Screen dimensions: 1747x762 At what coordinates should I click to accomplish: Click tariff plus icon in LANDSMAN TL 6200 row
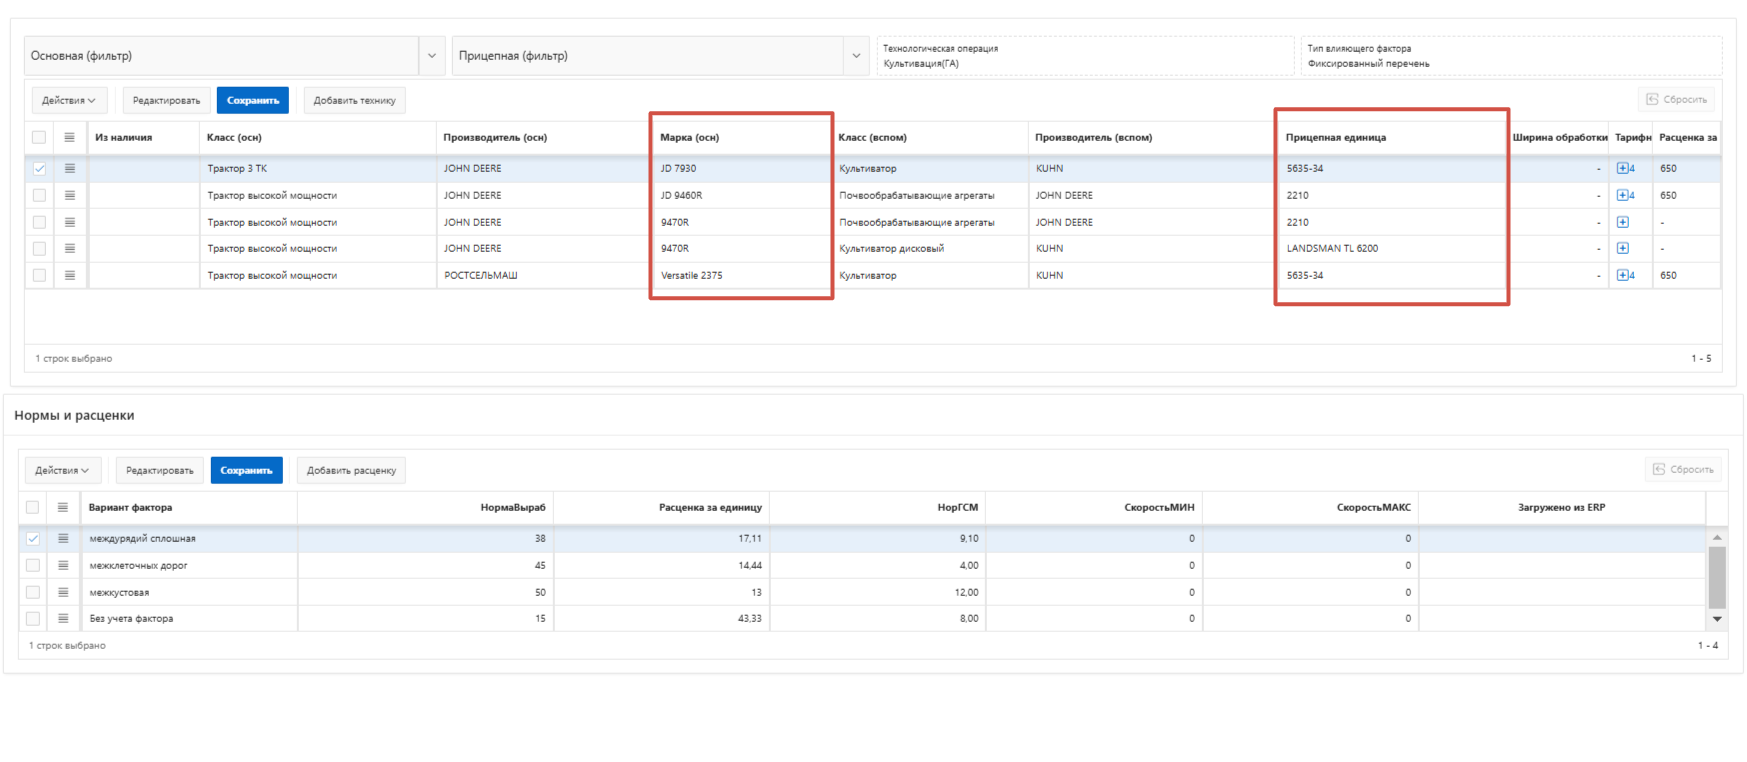[1622, 248]
